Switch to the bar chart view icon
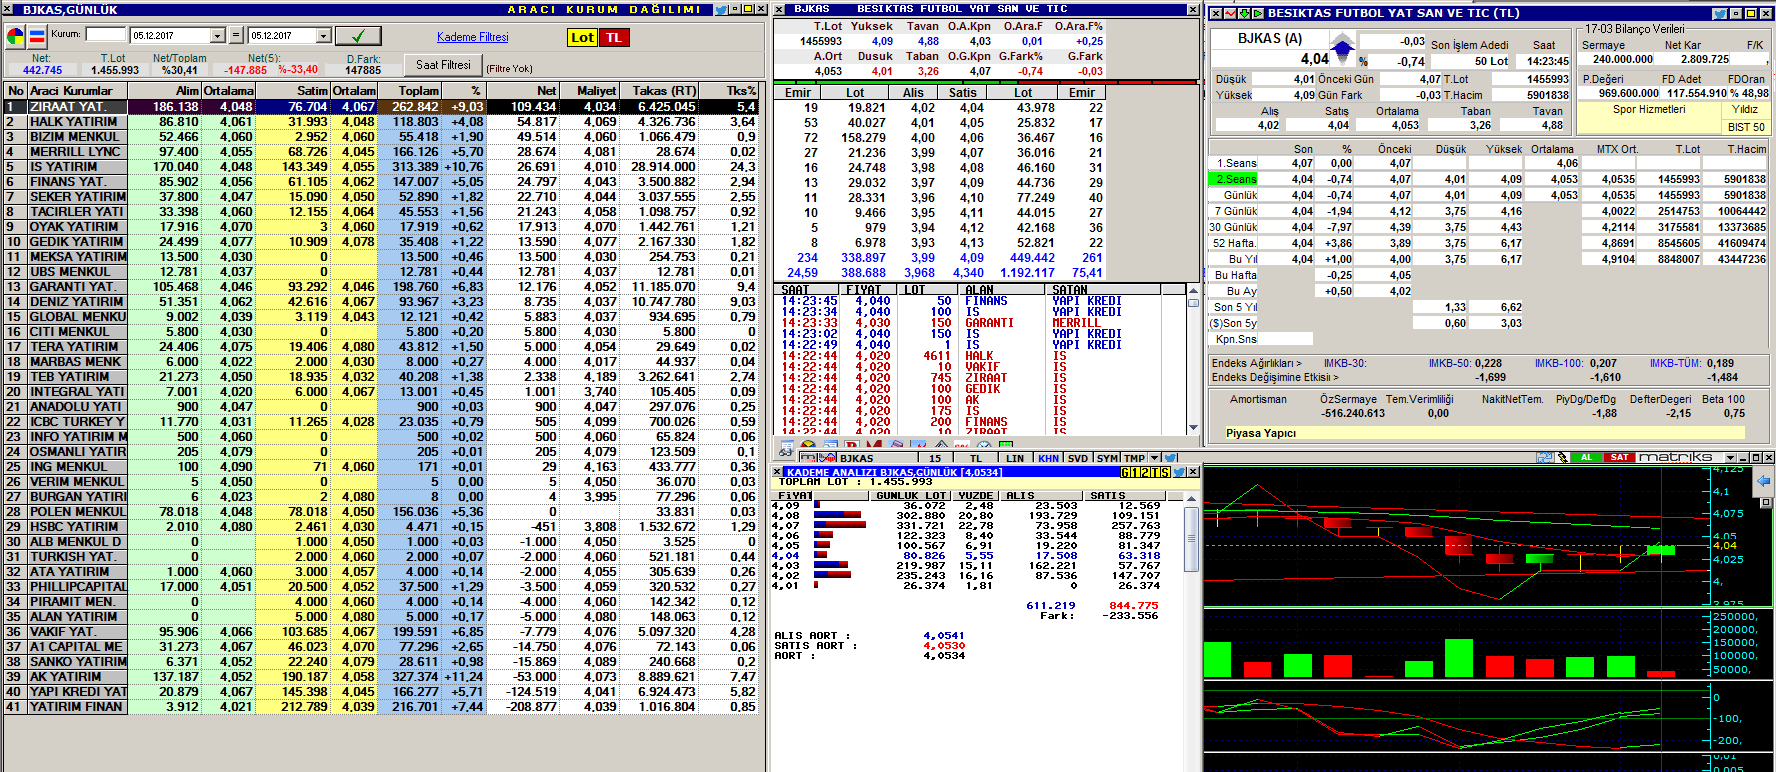This screenshot has height=772, width=1776. click(x=37, y=37)
